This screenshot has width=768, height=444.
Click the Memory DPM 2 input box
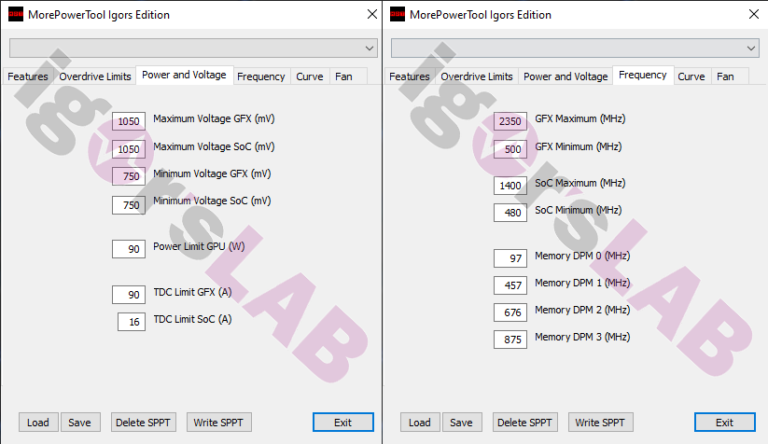click(x=510, y=312)
